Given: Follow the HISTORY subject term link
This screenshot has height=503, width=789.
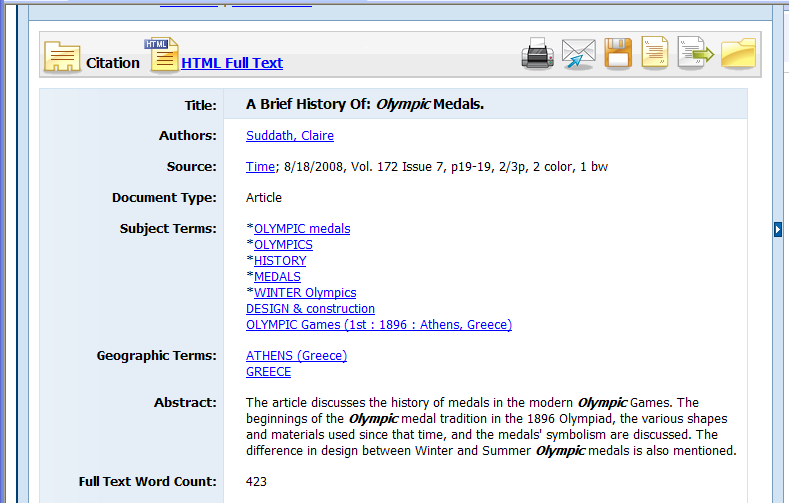Looking at the screenshot, I should point(280,261).
